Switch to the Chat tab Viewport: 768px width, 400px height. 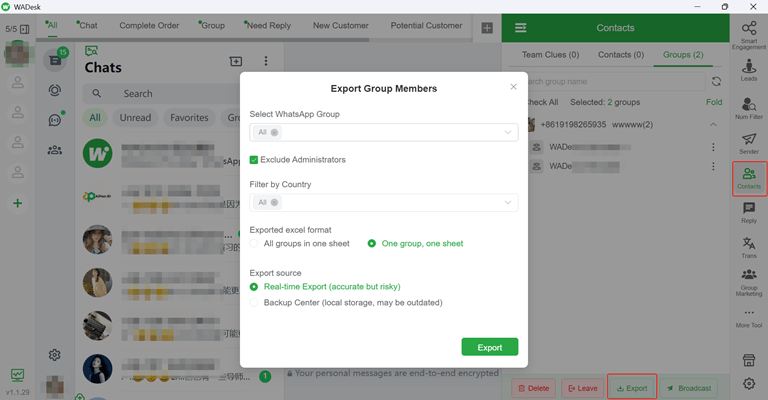87,25
